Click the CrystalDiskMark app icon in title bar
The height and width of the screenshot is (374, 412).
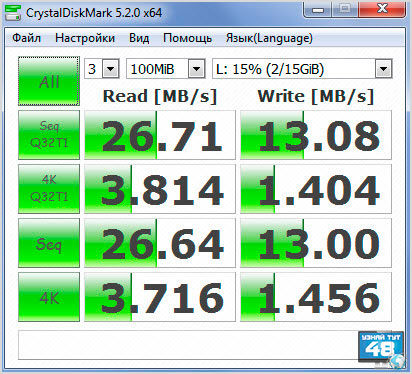click(13, 13)
